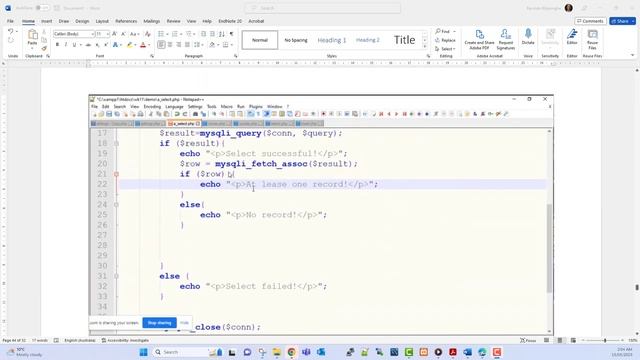Apply Strikethrough formatting

click(88, 44)
